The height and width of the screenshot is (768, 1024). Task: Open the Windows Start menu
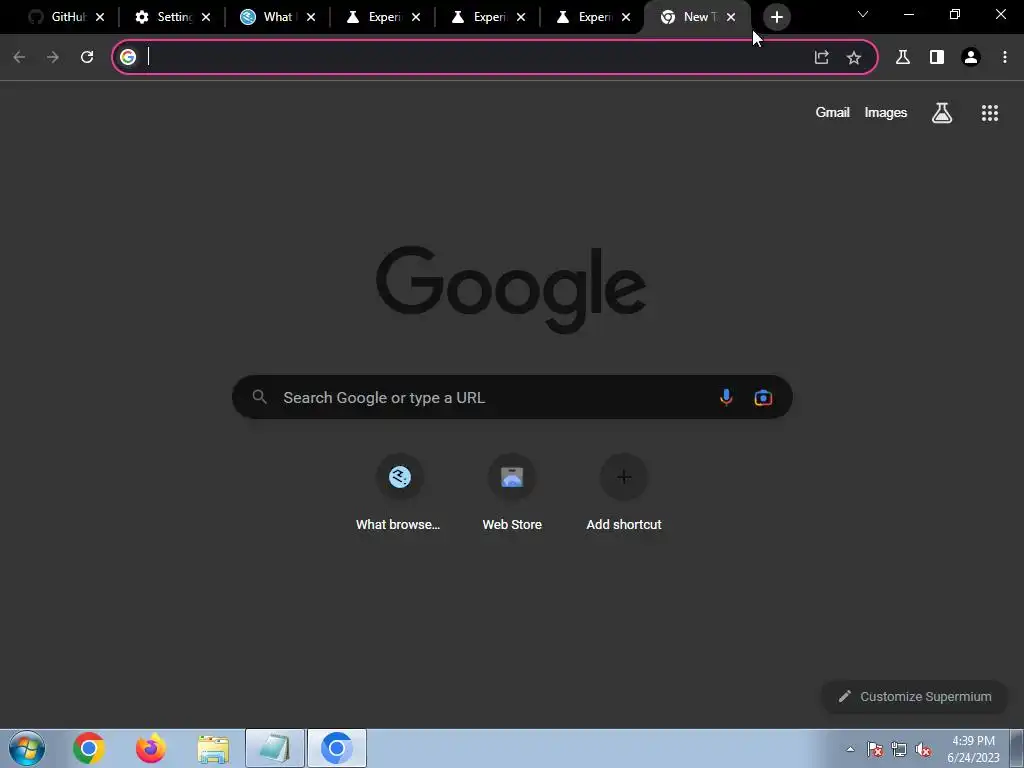(27, 748)
